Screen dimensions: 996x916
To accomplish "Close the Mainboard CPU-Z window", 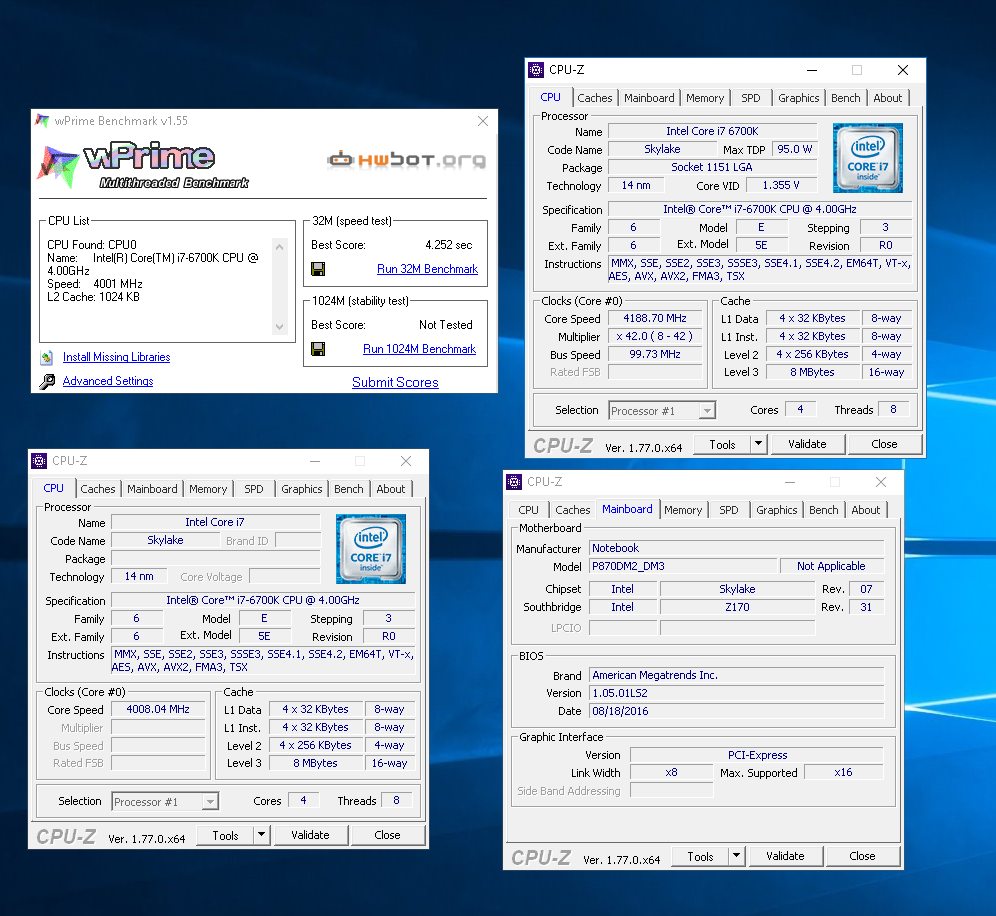I will 880,482.
